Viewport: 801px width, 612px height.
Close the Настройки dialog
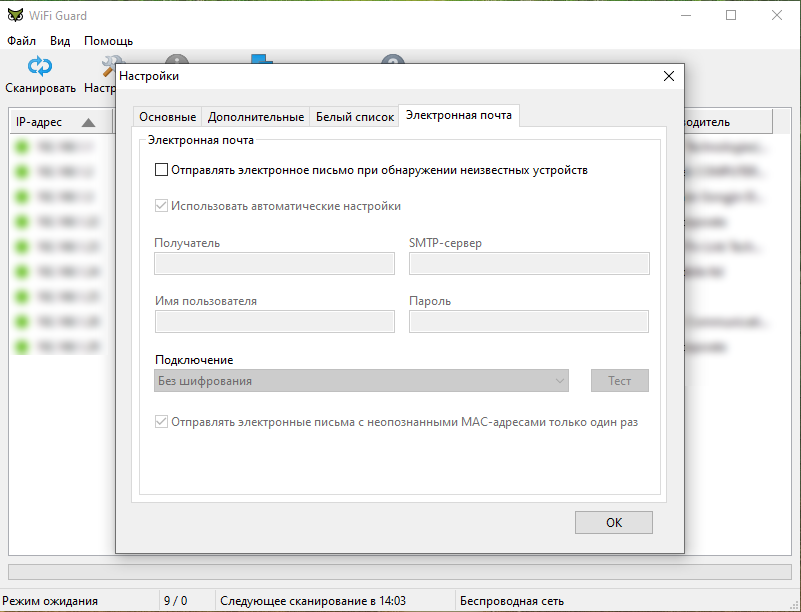[669, 76]
